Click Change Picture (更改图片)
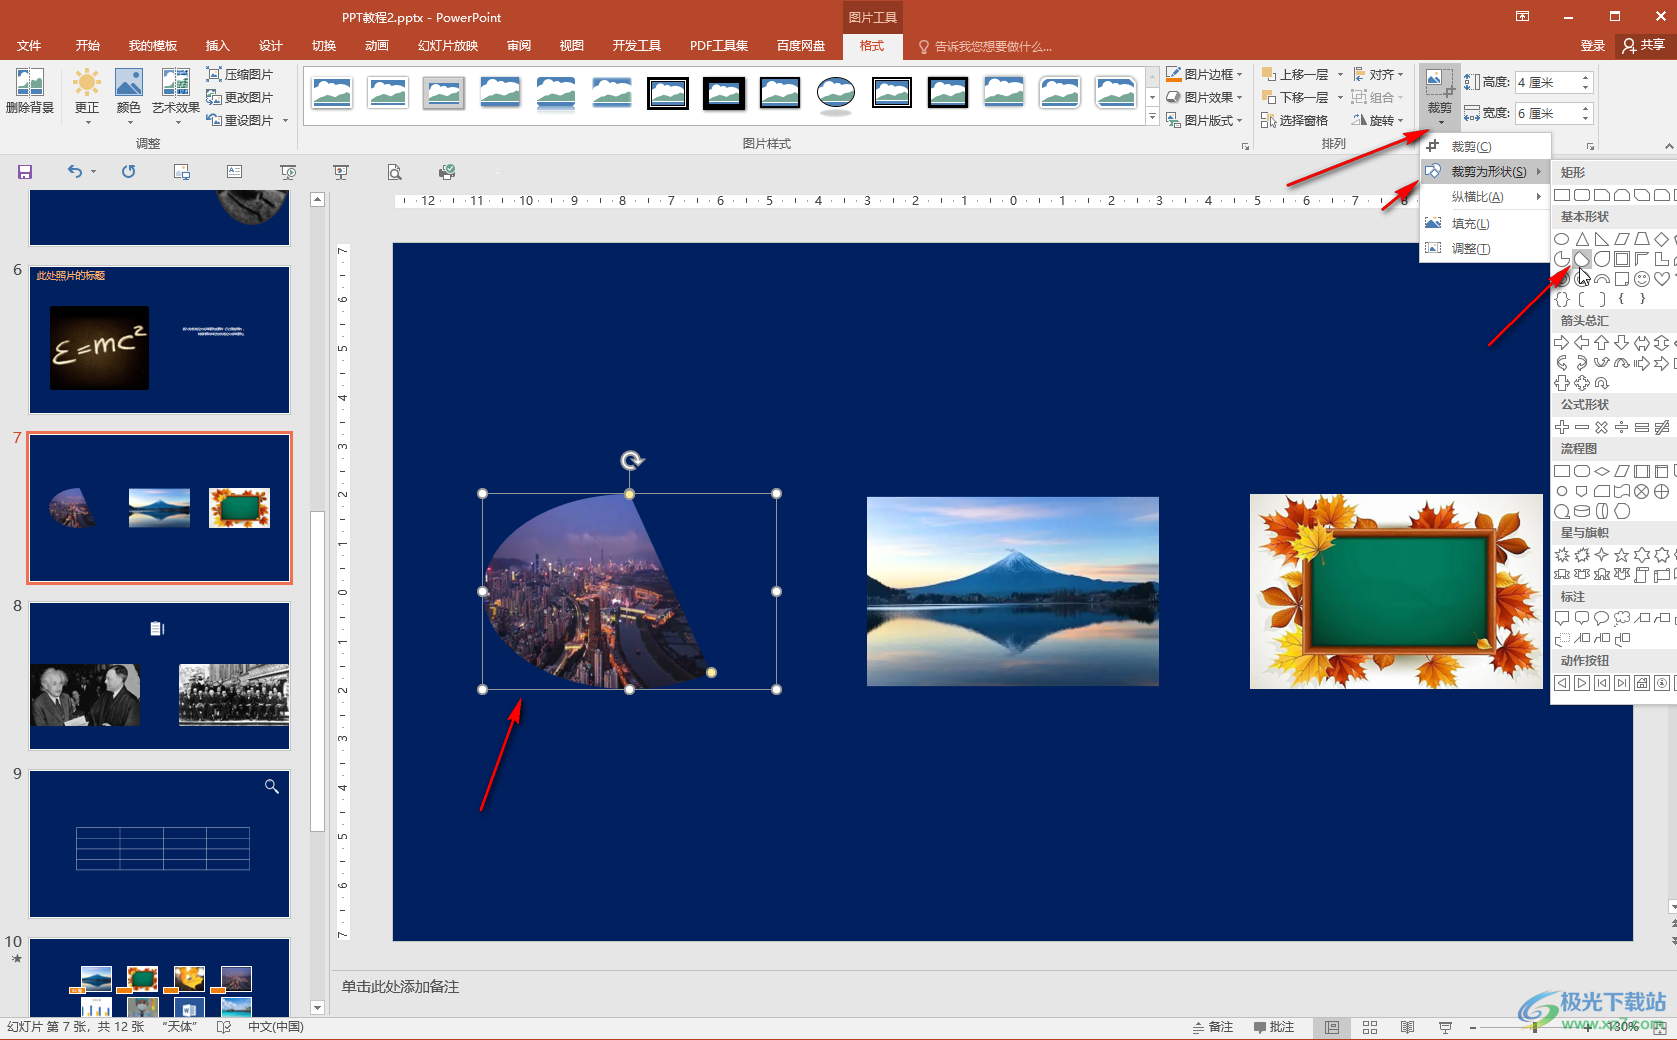Viewport: 1677px width, 1040px height. point(240,98)
